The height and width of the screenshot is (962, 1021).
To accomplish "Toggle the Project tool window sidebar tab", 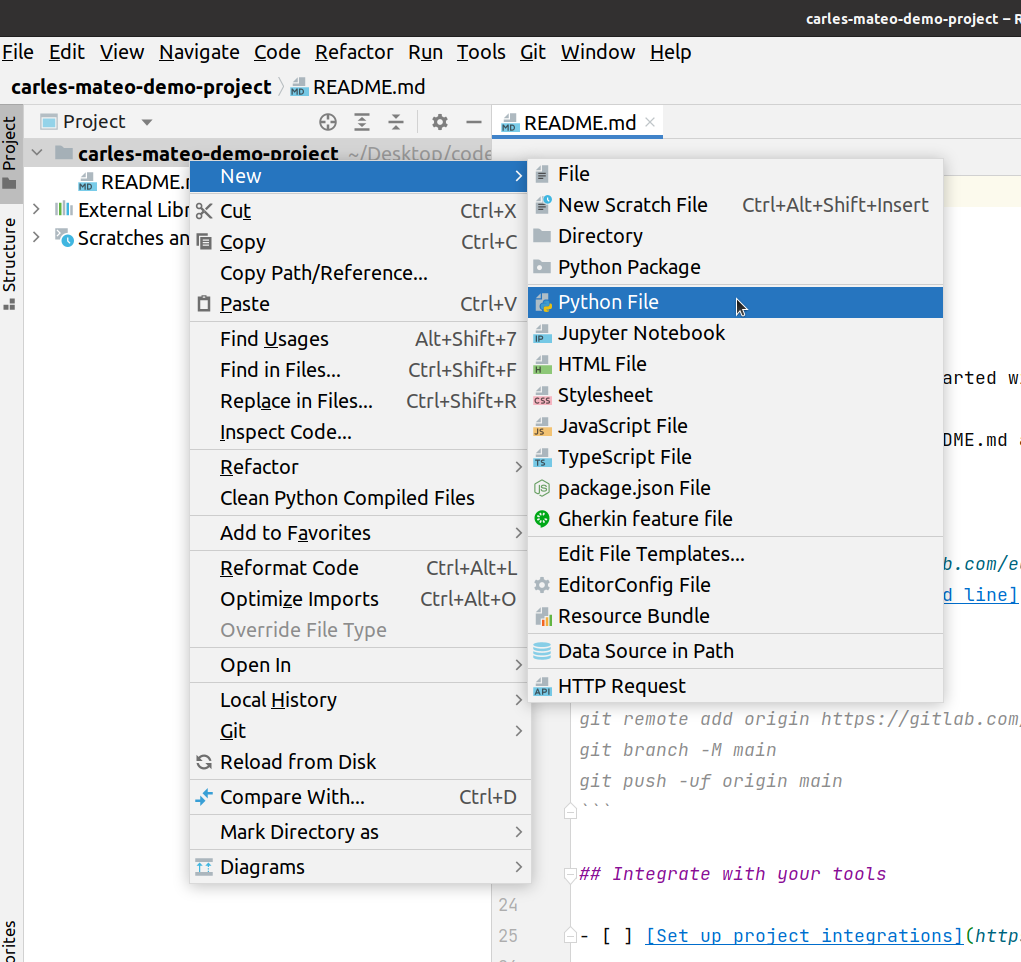I will pos(10,152).
